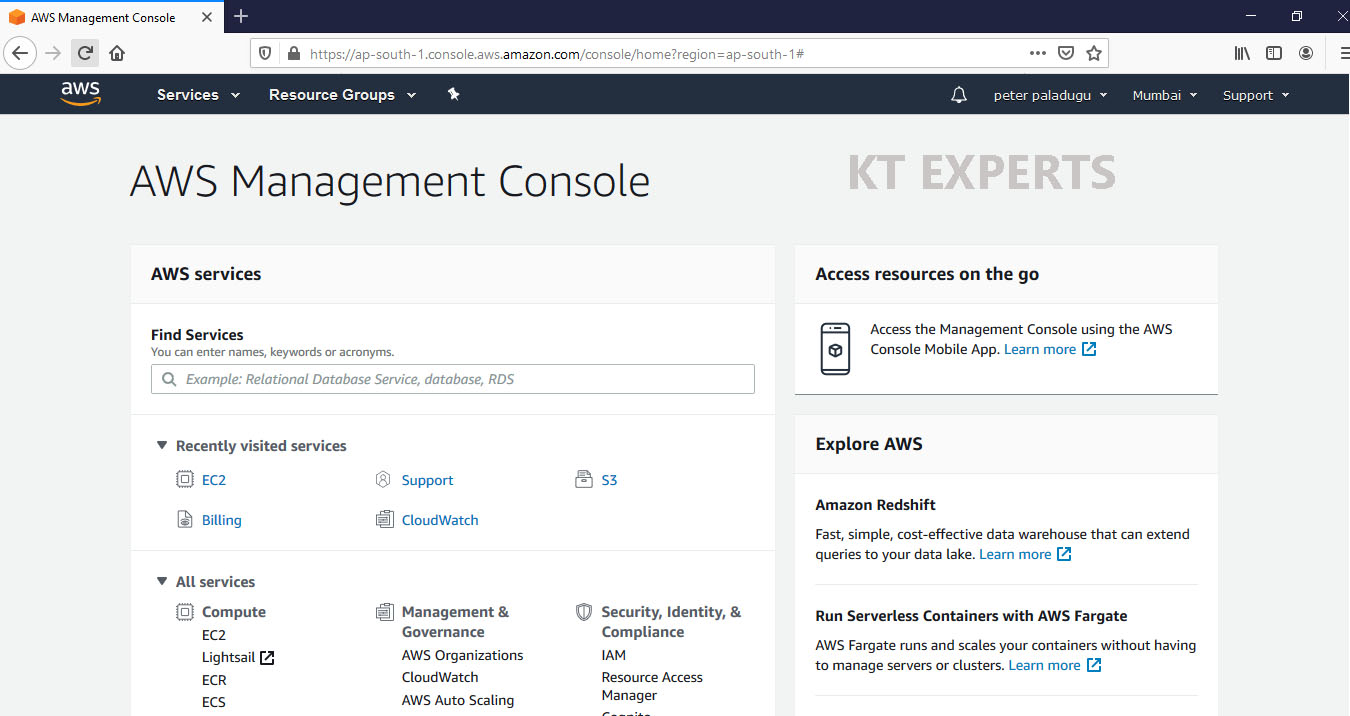Open EC2 from recently visited services
The width and height of the screenshot is (1350, 716).
pos(214,480)
